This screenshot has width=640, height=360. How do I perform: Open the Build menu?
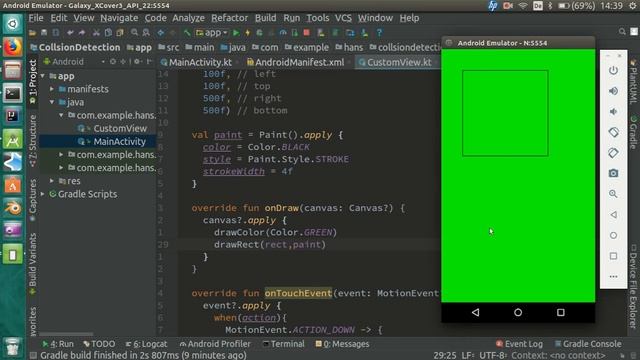(266, 18)
